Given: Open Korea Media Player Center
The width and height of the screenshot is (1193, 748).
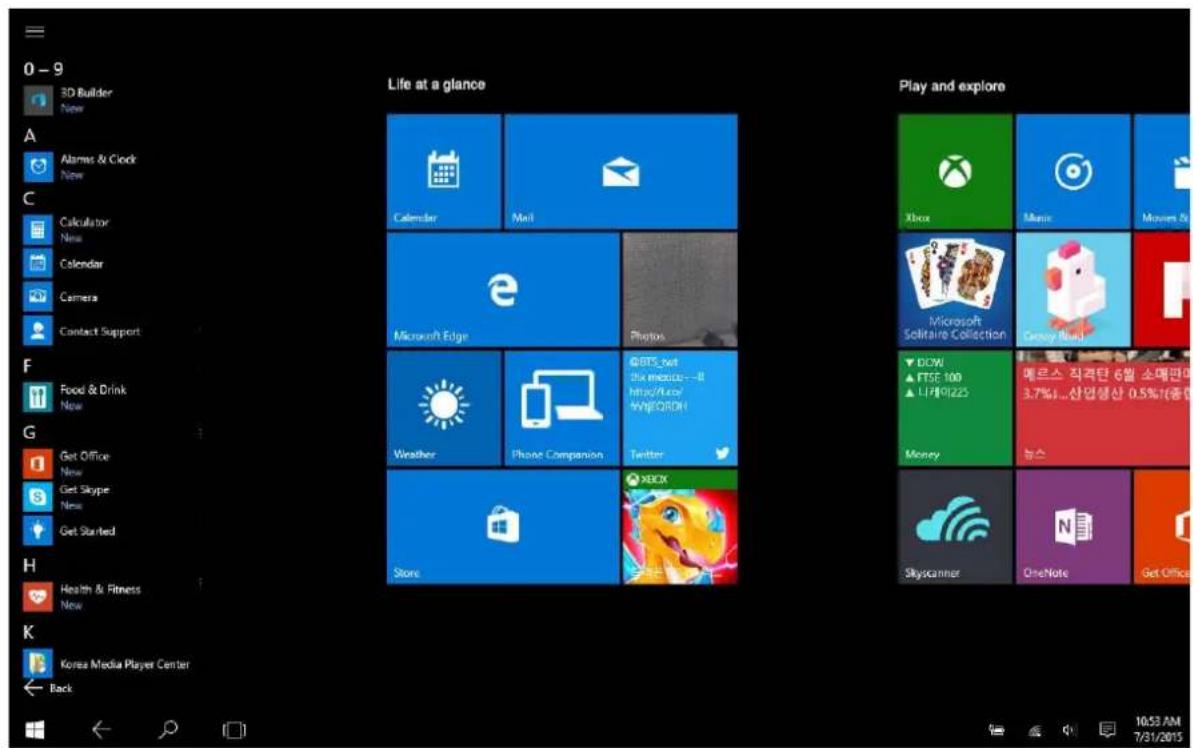Looking at the screenshot, I should click(x=107, y=664).
